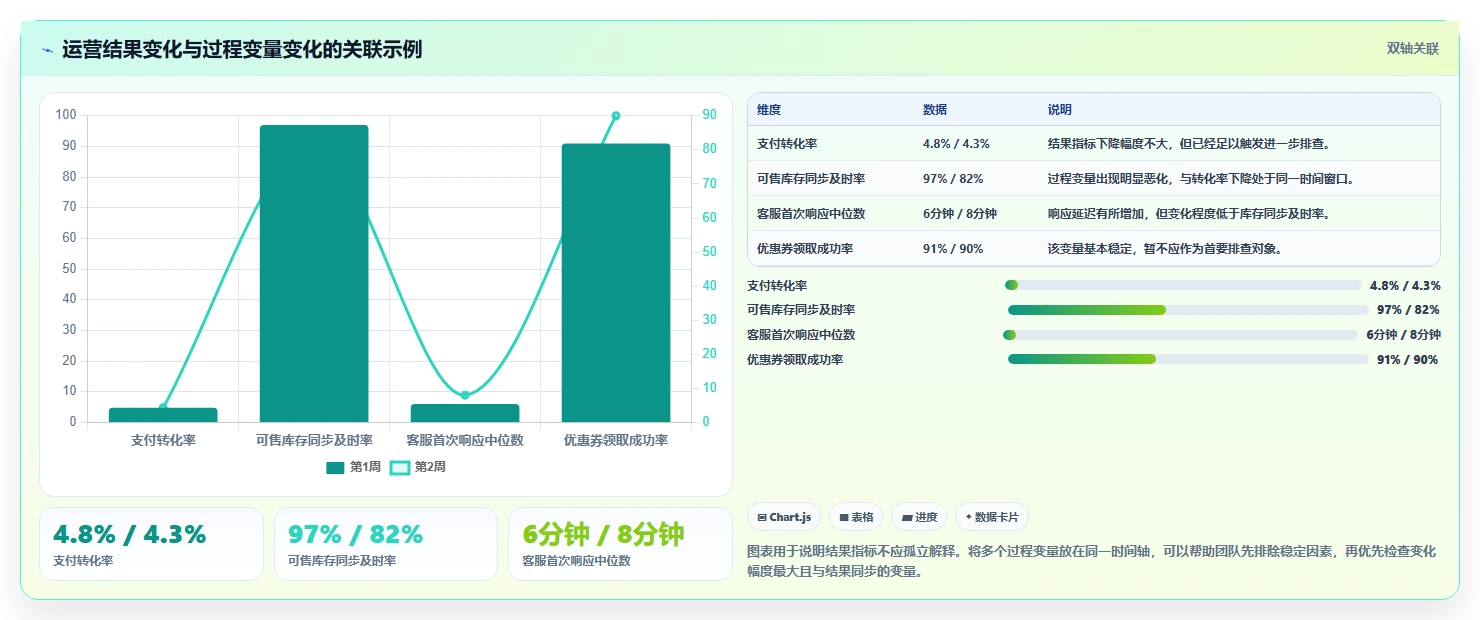Click the 优惠券领取成功率 progress bar

[x=1186, y=359]
